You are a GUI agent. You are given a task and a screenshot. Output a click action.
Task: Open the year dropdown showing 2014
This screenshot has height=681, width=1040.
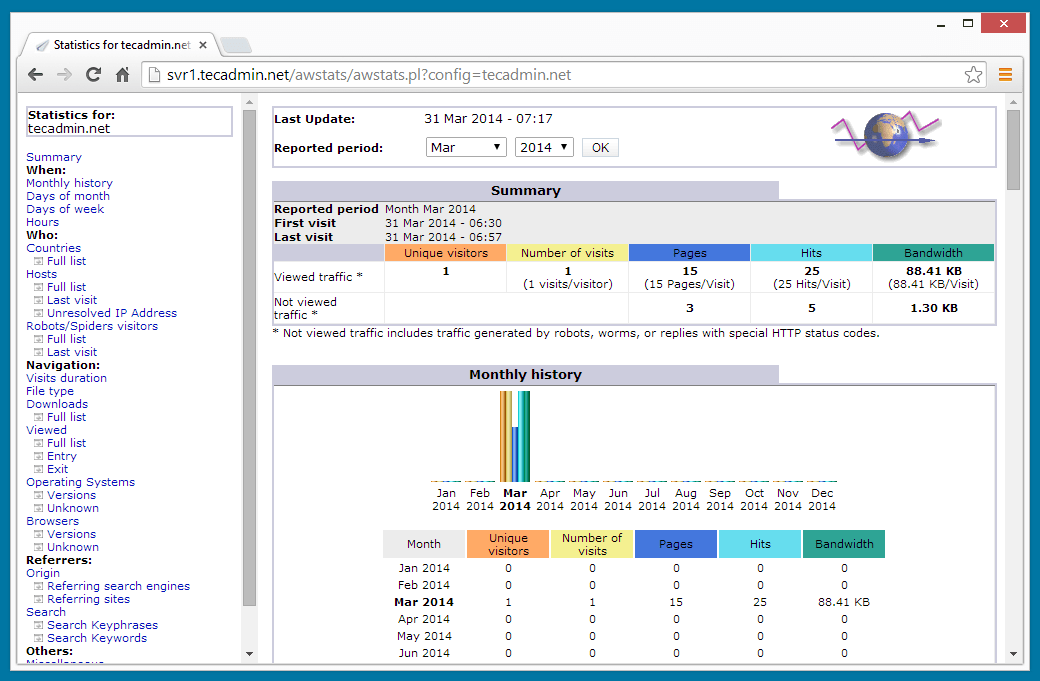tap(543, 145)
